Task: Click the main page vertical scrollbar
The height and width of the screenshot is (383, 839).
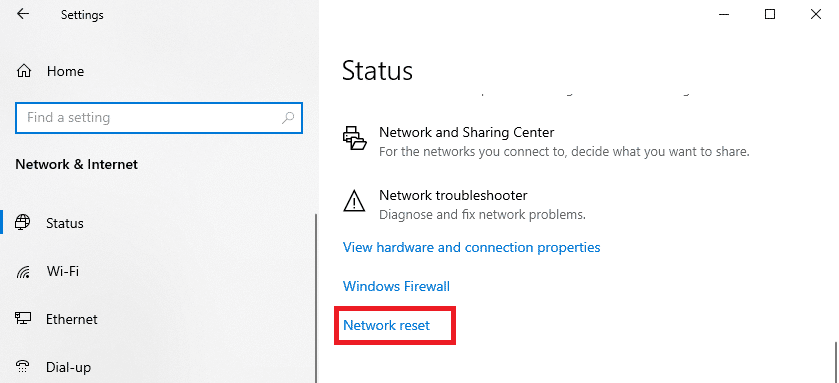Action: pos(836,363)
